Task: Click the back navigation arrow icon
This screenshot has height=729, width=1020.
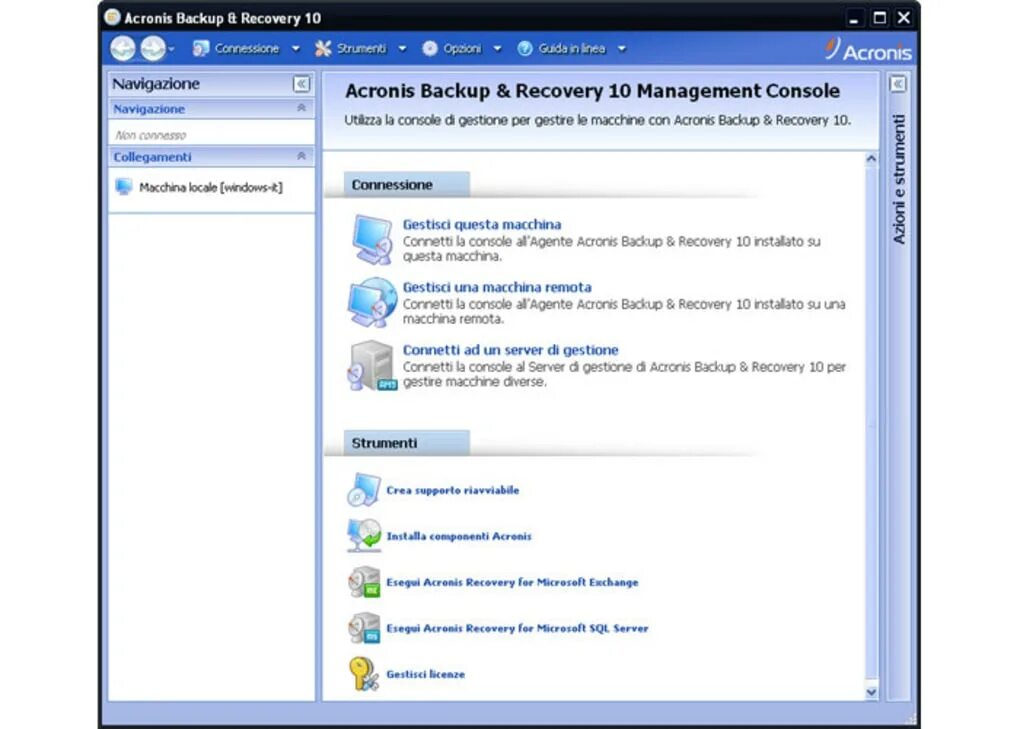Action: click(x=122, y=49)
